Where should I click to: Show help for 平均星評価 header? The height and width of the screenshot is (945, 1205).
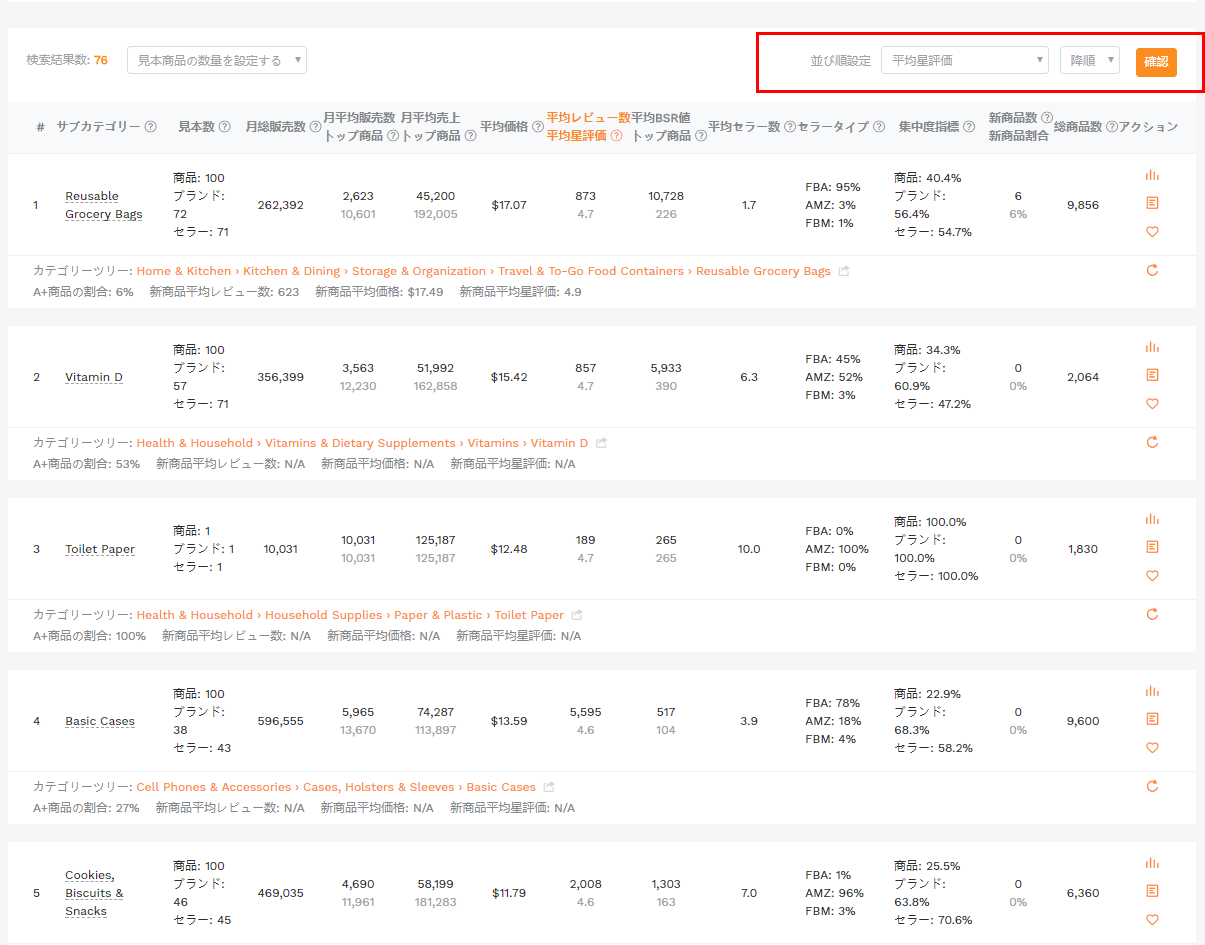point(617,136)
